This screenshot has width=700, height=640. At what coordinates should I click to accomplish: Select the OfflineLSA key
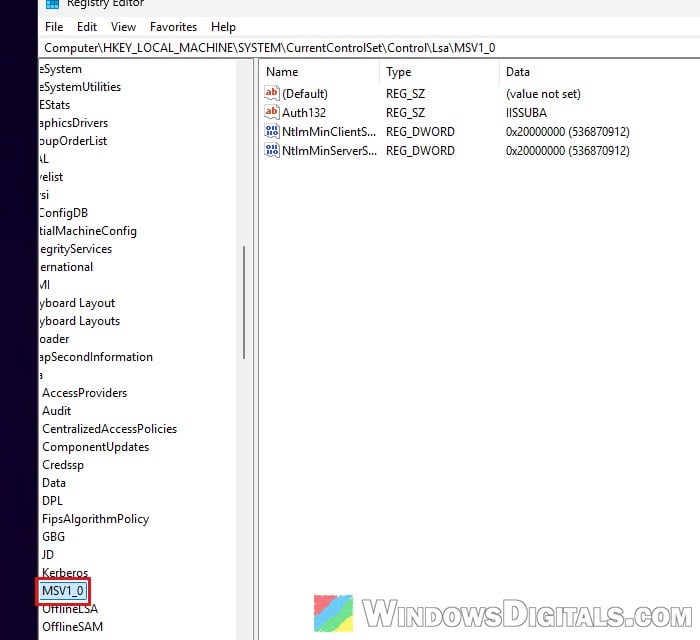70,609
